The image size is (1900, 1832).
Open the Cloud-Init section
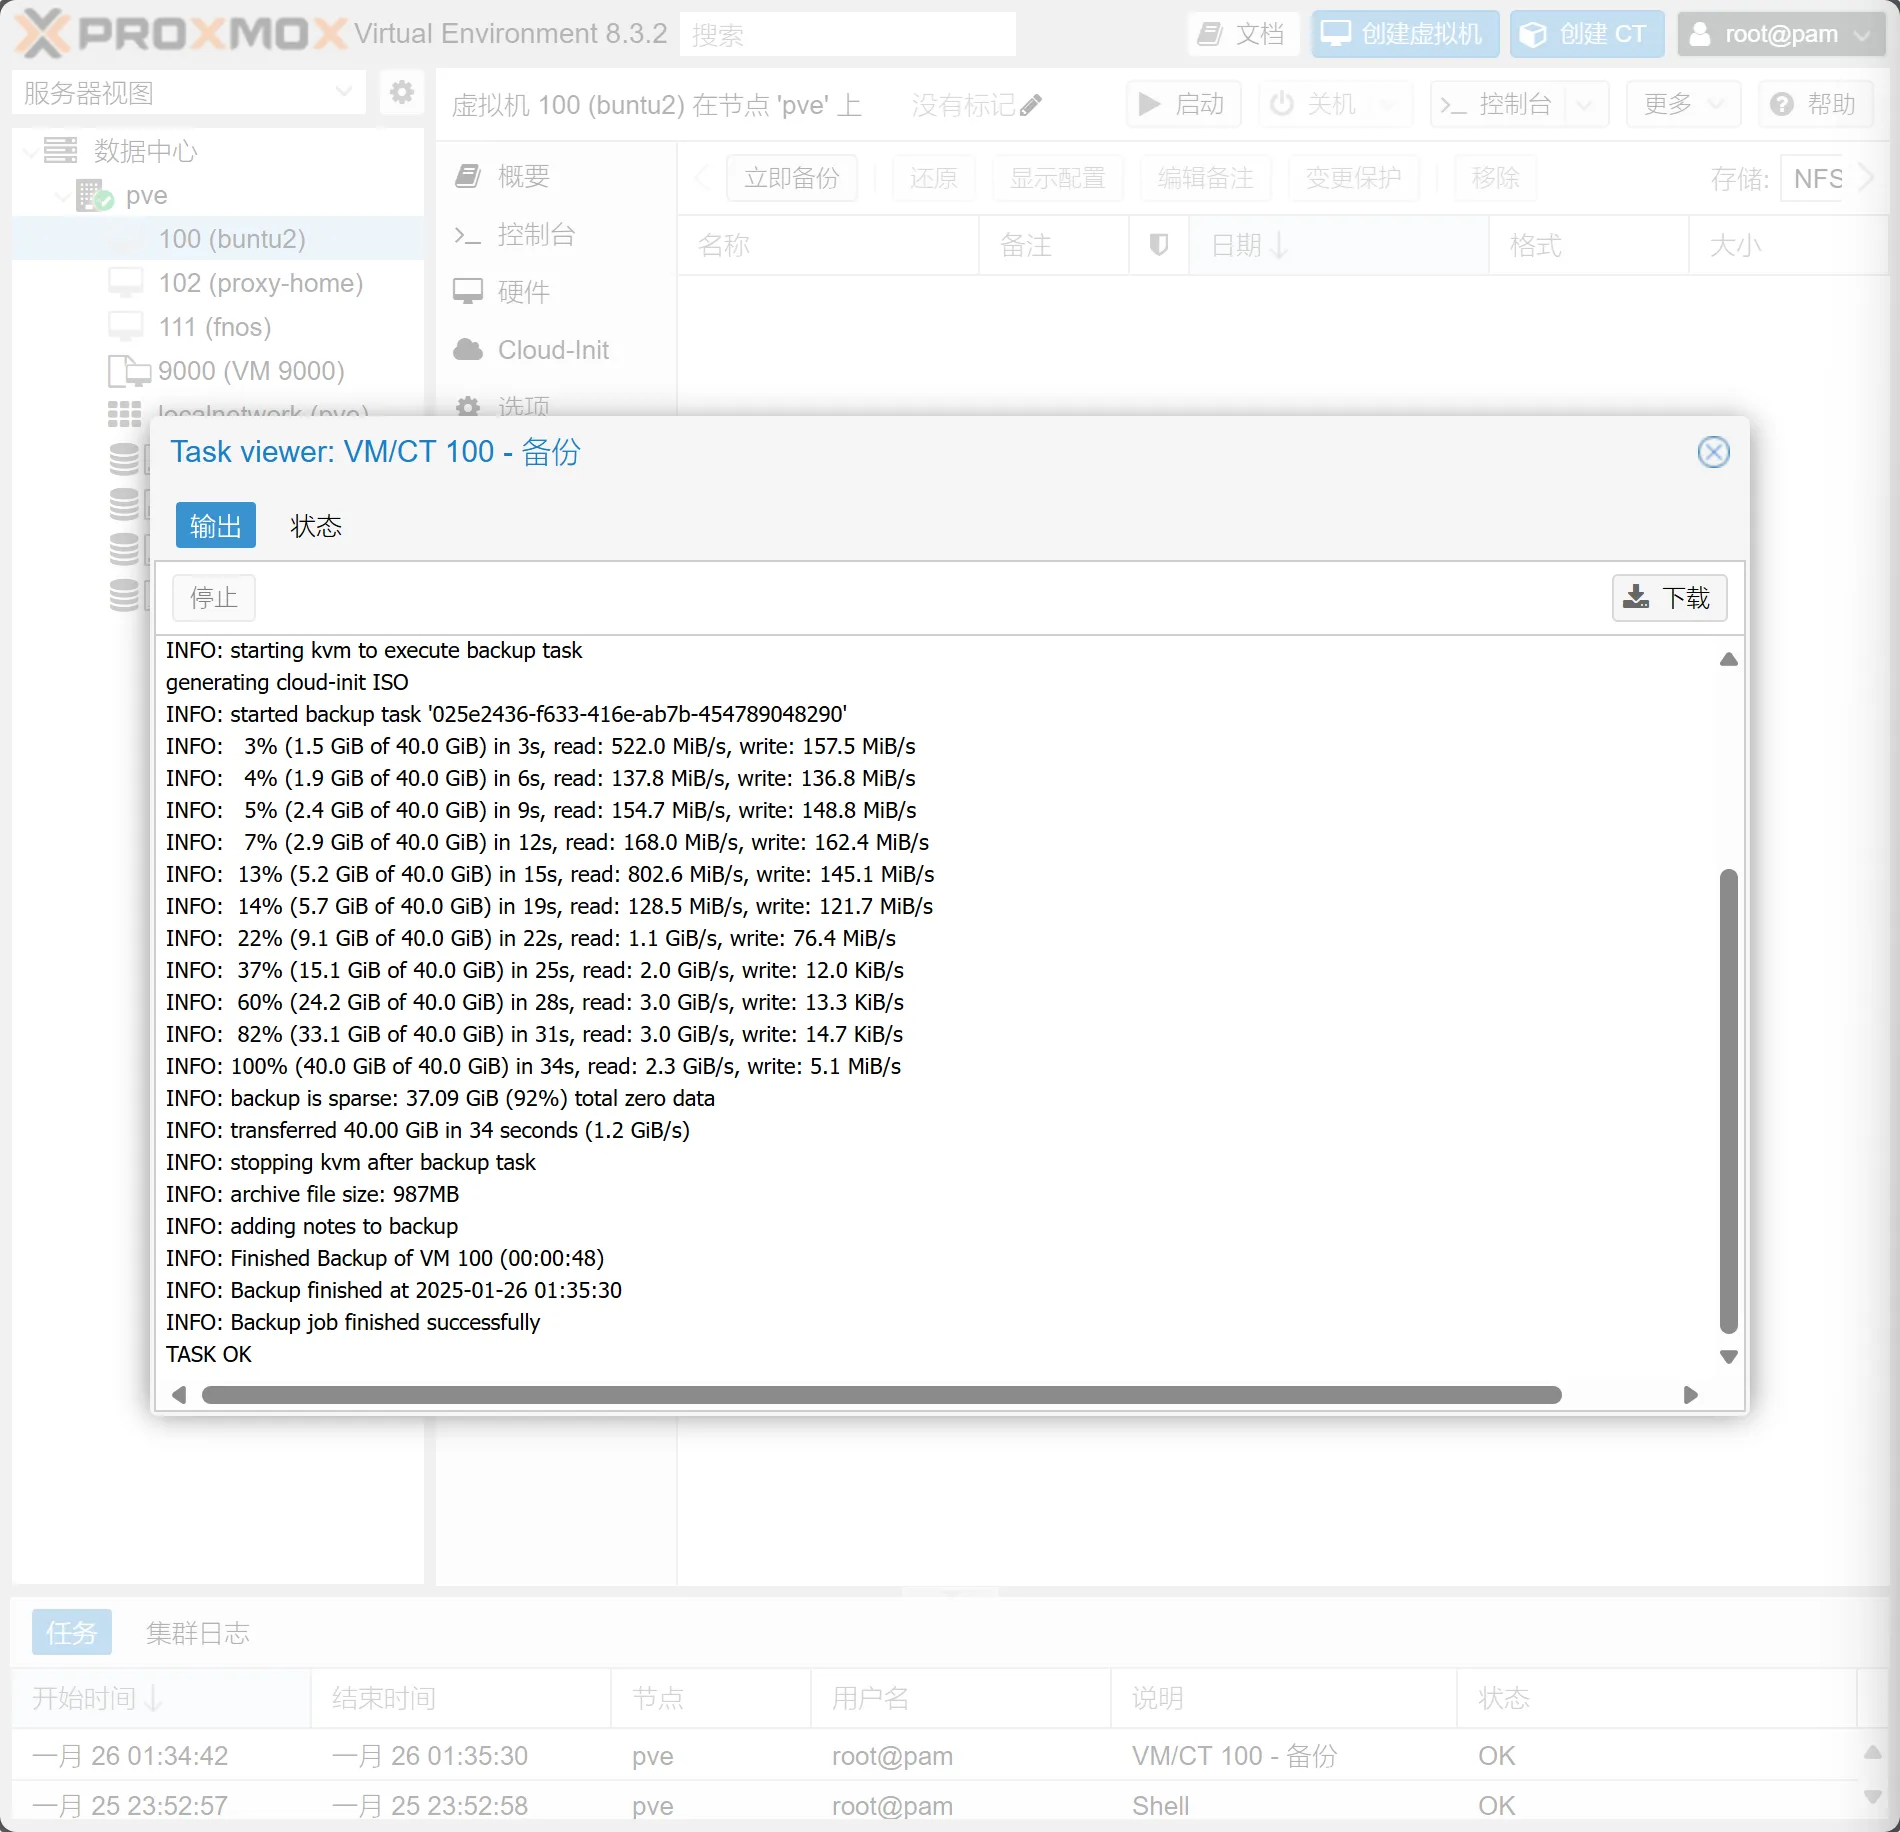coord(553,350)
